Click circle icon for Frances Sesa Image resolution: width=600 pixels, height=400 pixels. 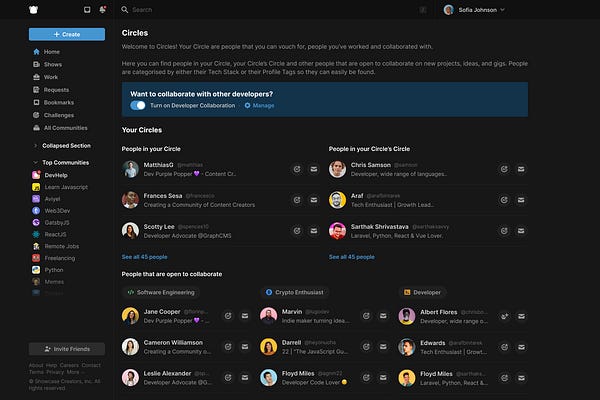click(x=297, y=200)
